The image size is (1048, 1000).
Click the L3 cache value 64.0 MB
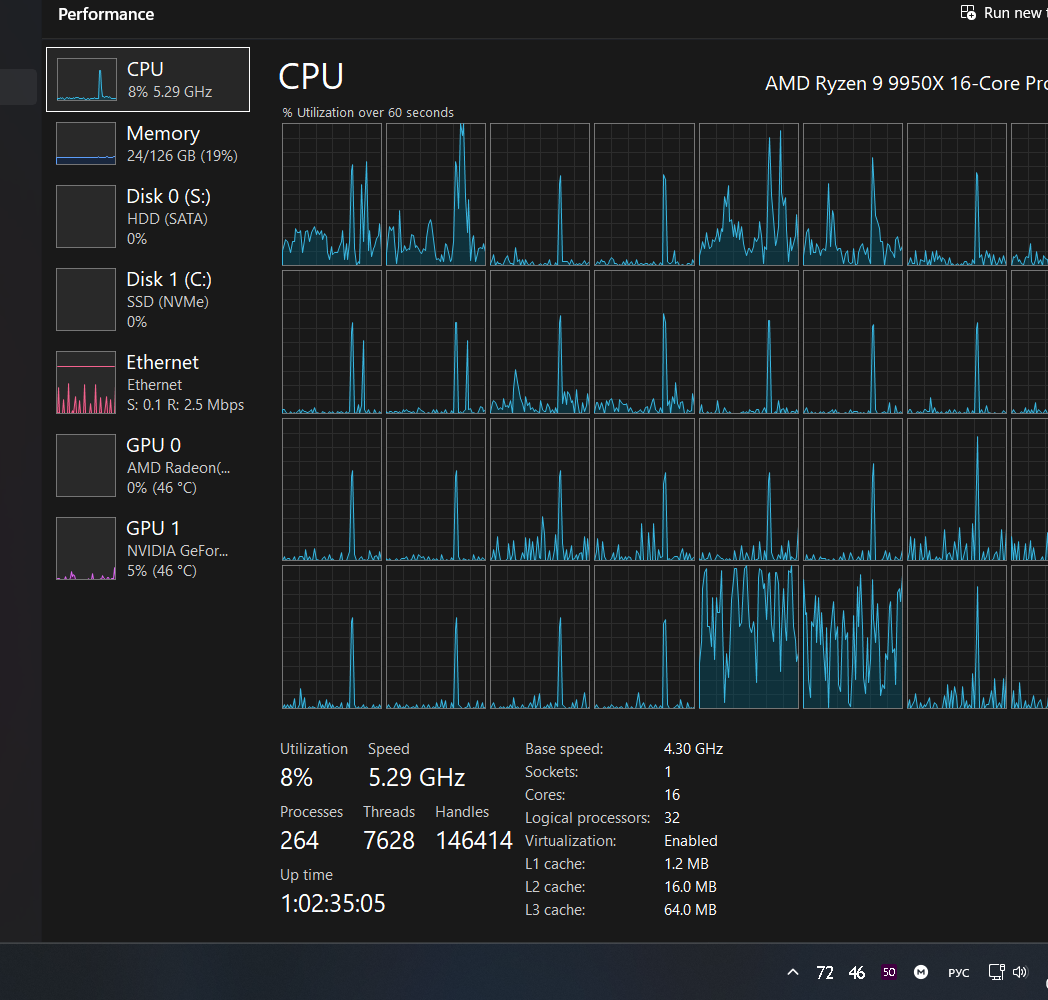pos(690,910)
